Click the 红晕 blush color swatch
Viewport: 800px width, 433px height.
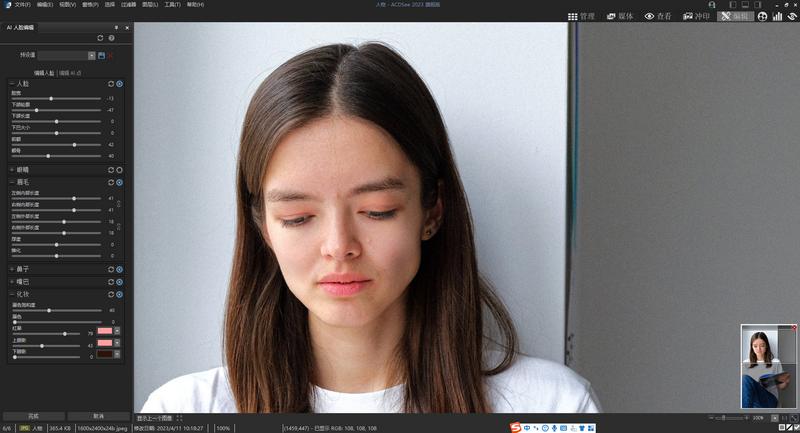pyautogui.click(x=105, y=331)
